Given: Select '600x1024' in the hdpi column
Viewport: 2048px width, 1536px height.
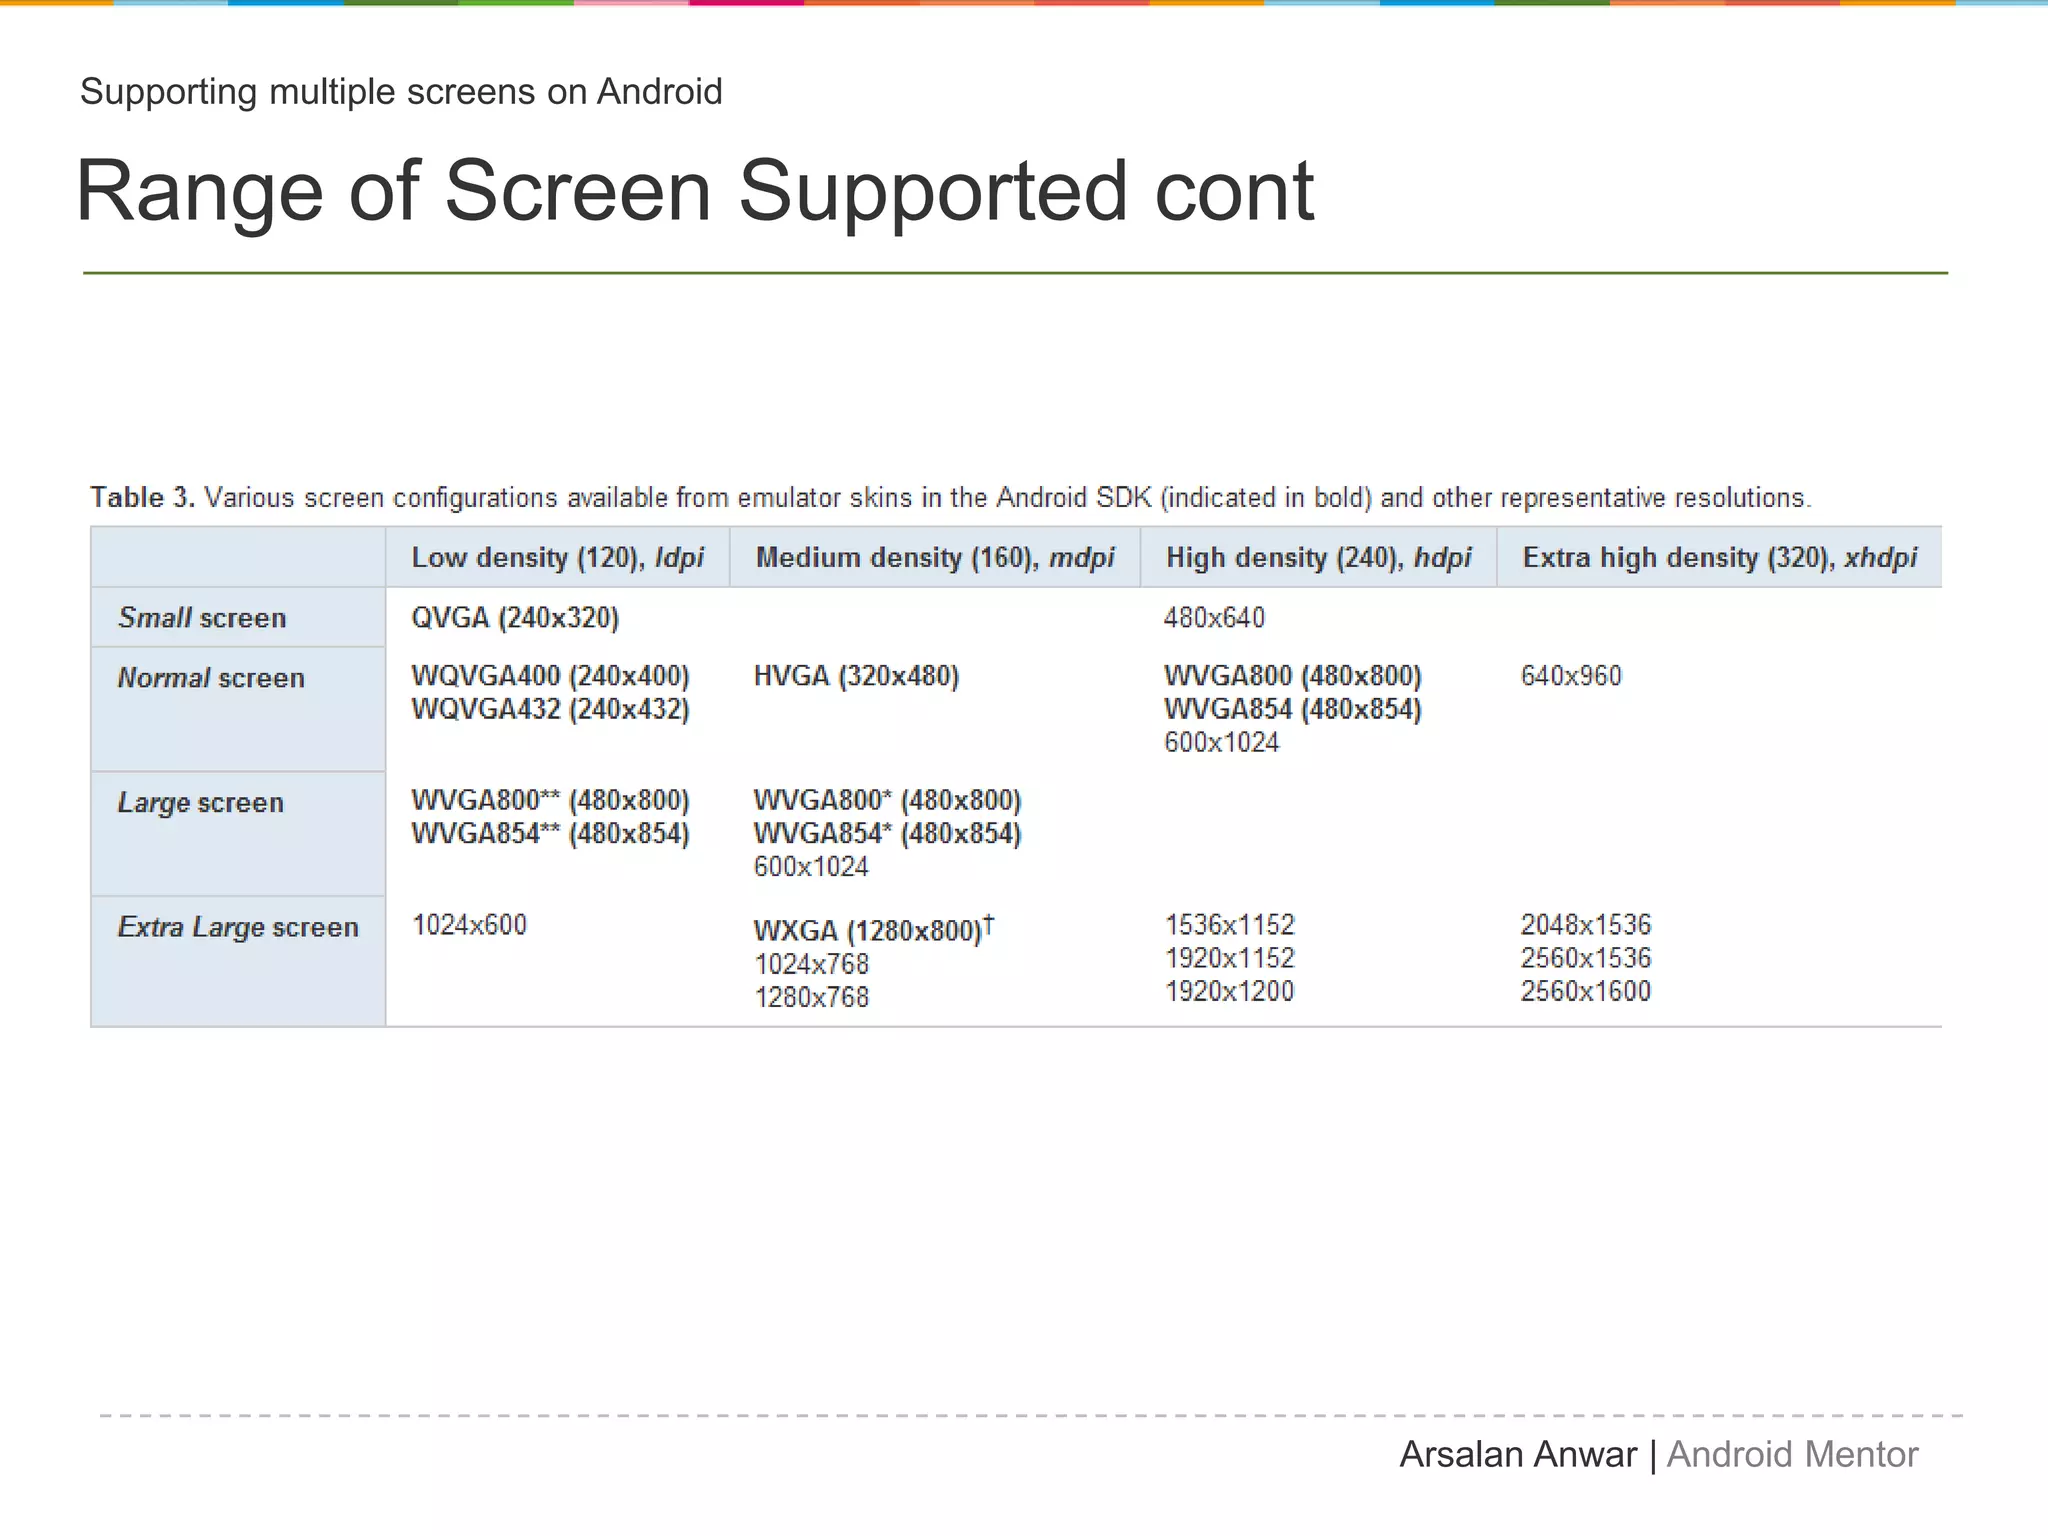Looking at the screenshot, I should (1221, 742).
